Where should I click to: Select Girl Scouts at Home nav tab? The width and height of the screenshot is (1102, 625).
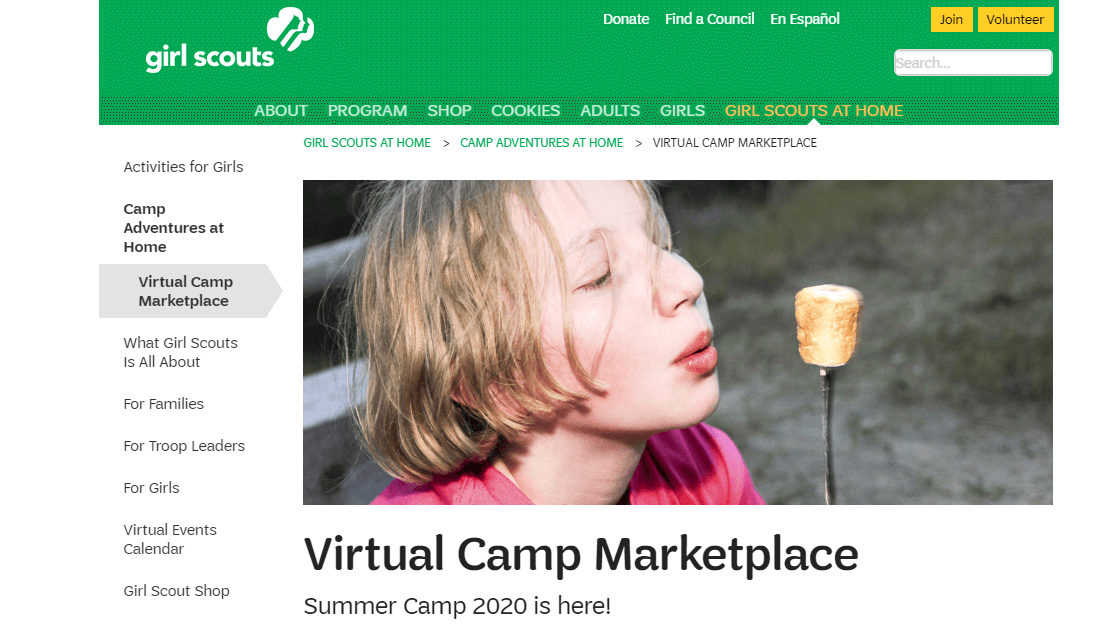pyautogui.click(x=813, y=110)
